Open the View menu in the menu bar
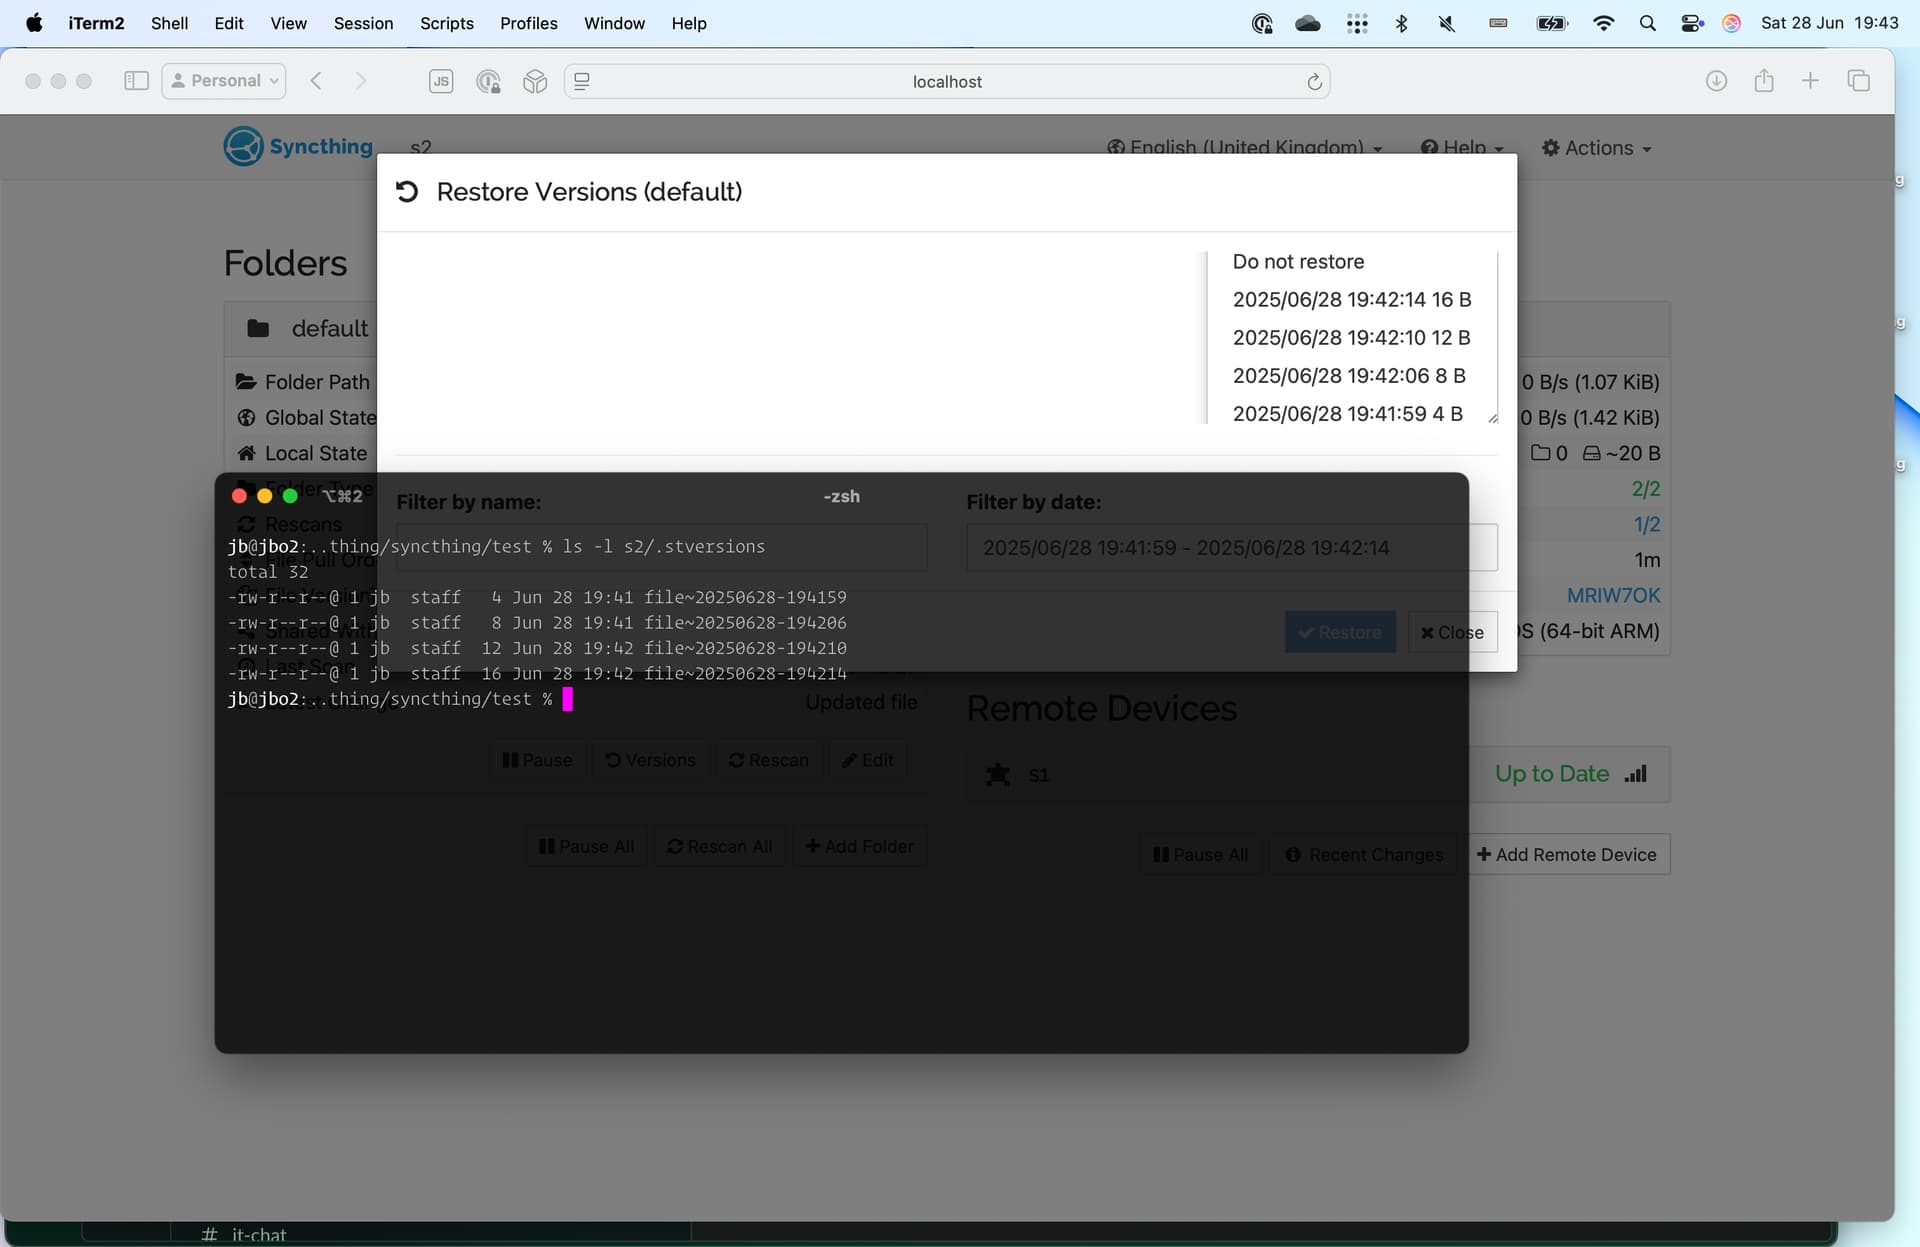 point(288,23)
